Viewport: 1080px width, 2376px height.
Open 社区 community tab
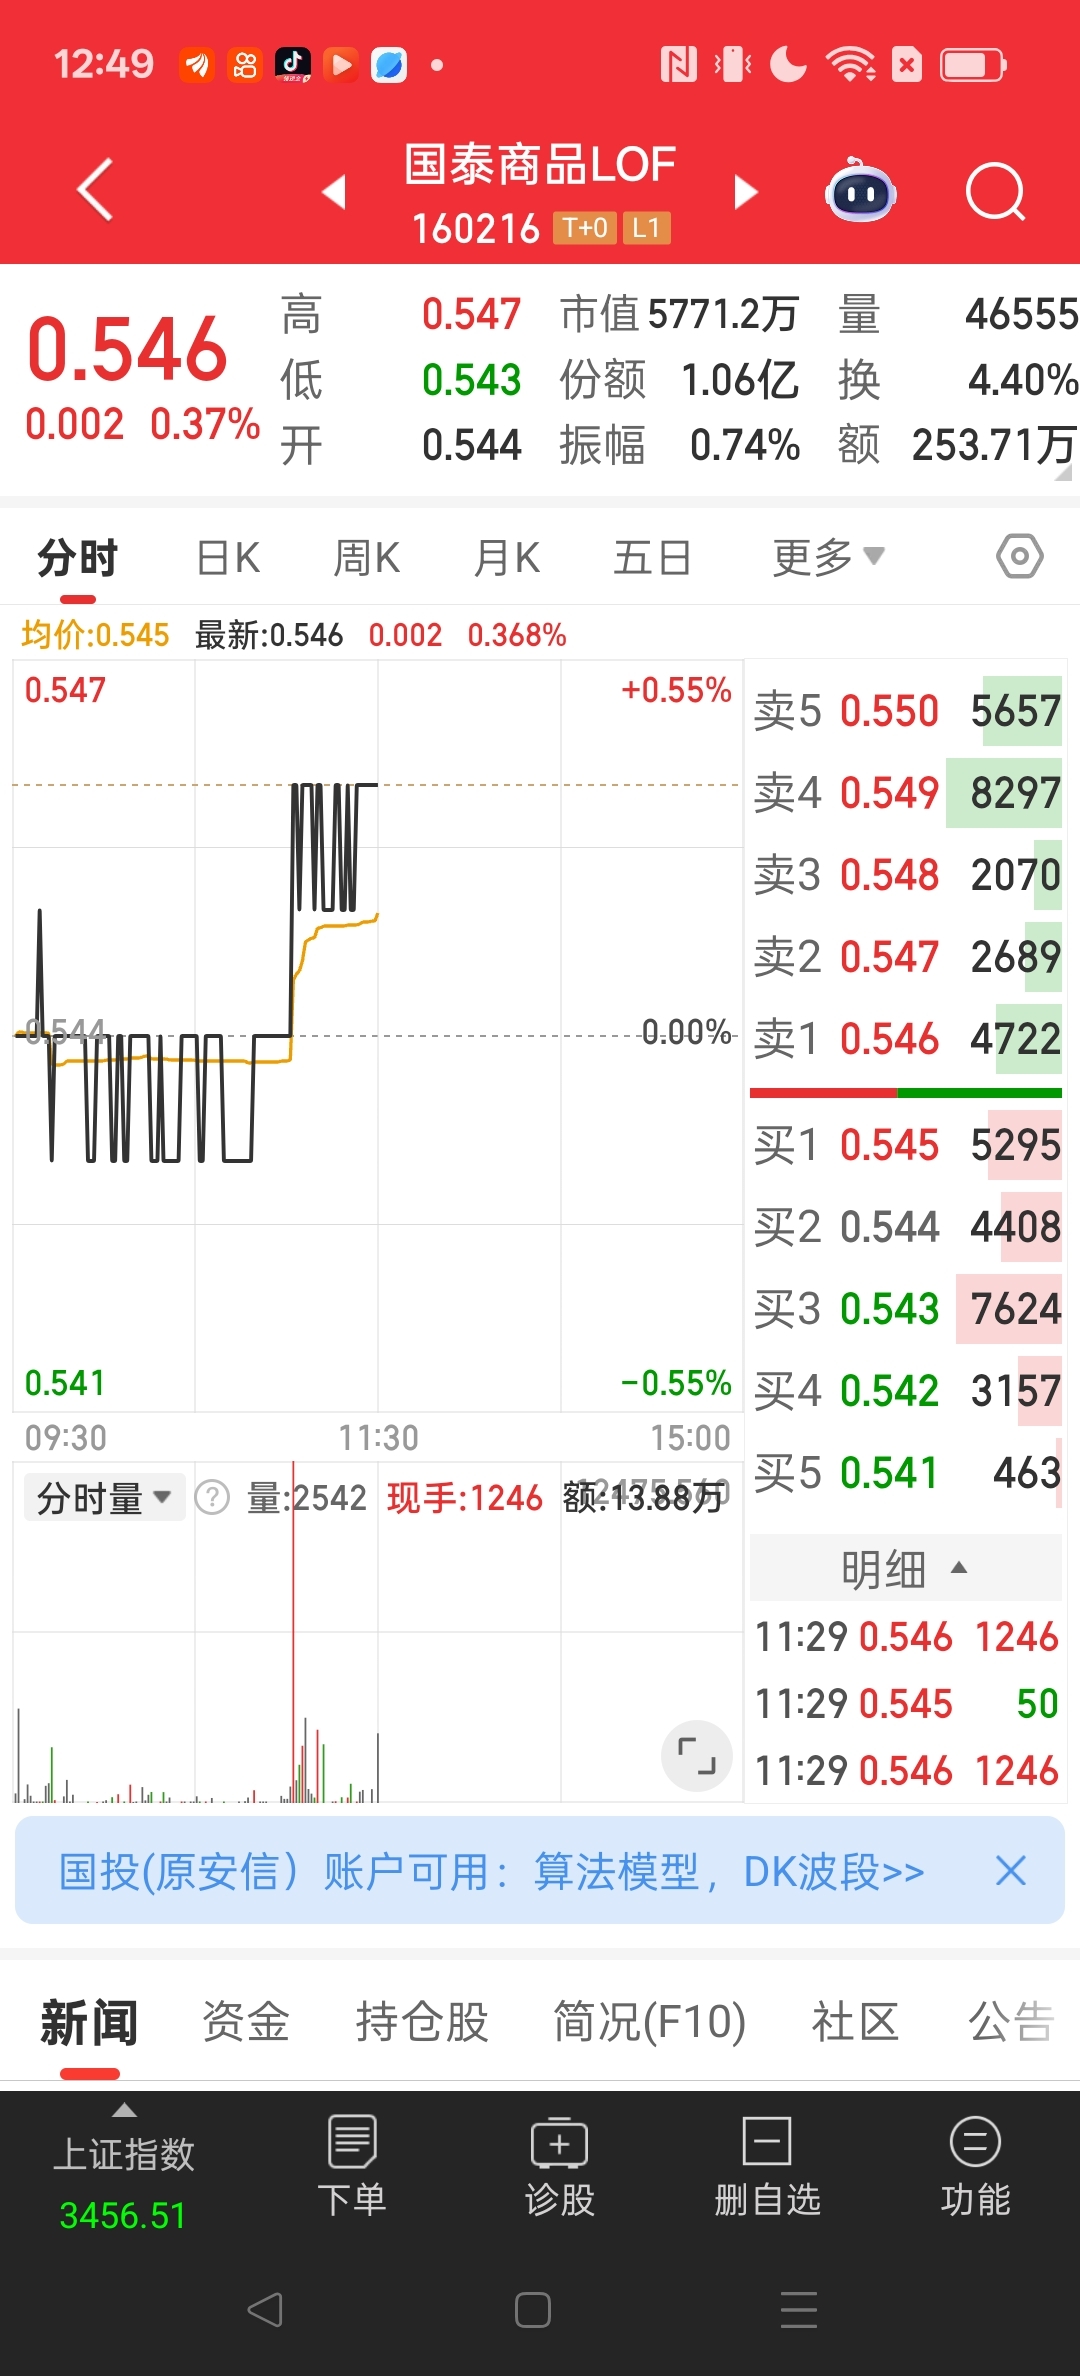(x=855, y=2022)
